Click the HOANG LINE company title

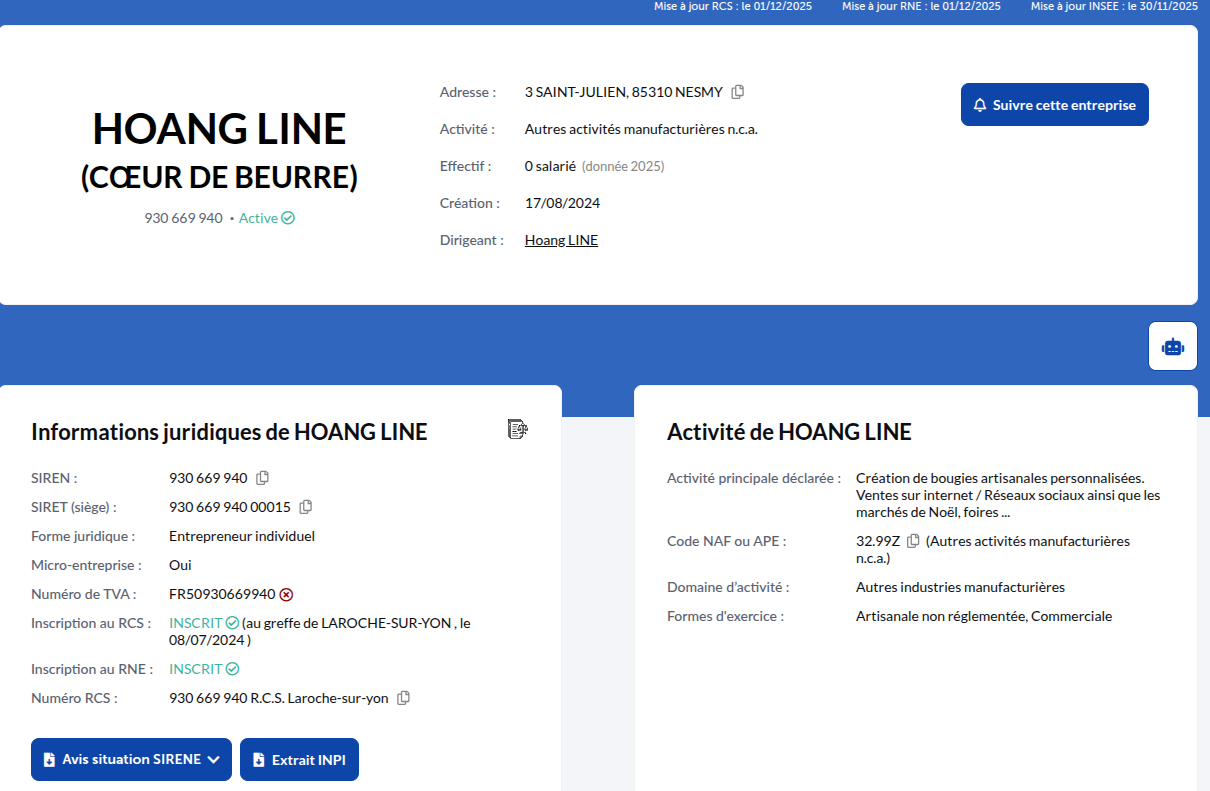coord(219,129)
